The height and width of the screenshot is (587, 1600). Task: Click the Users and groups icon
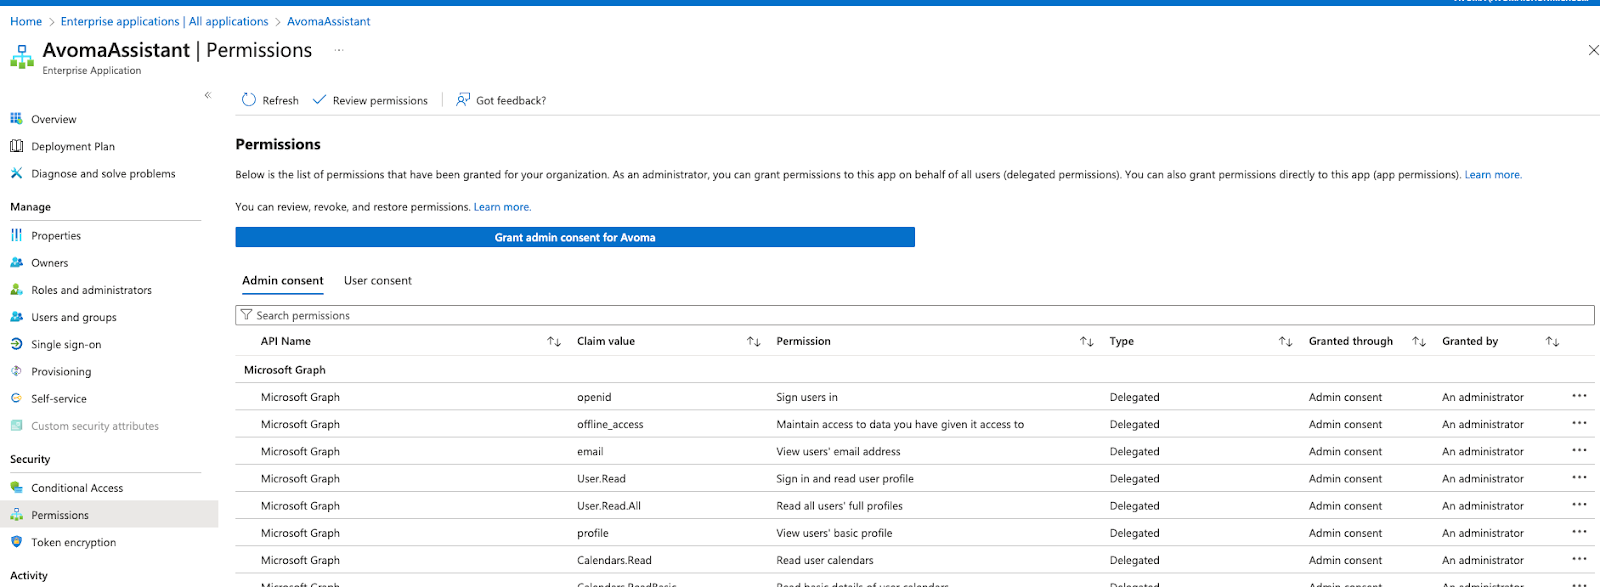[16, 316]
